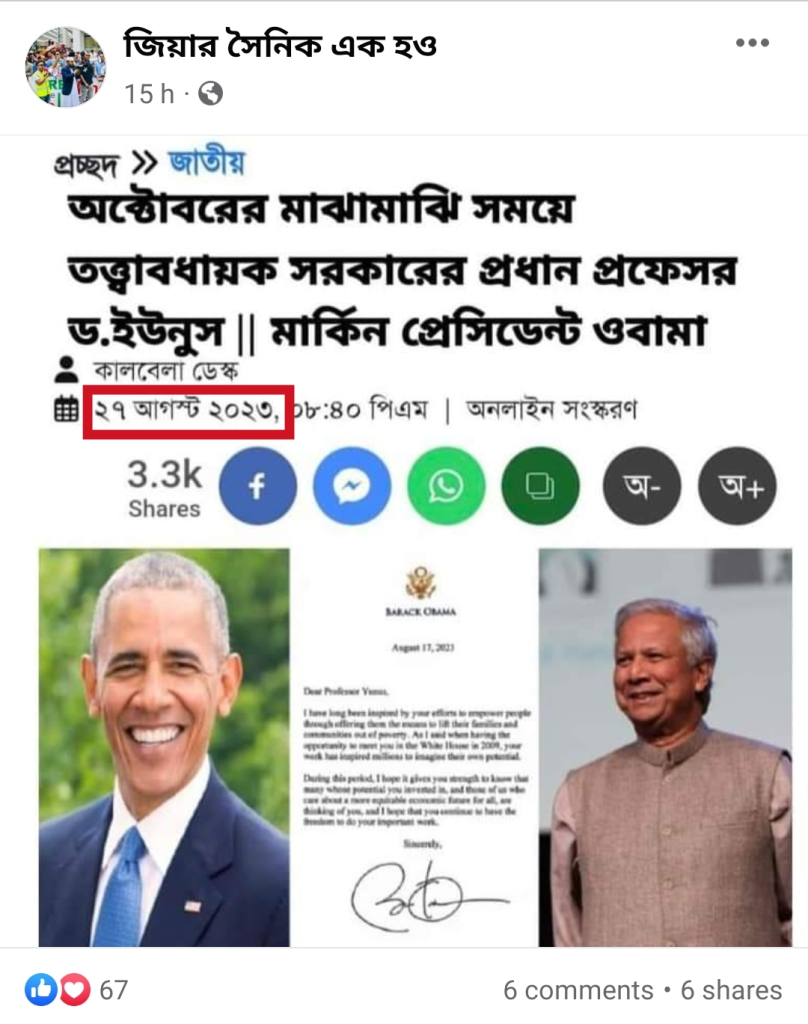Click the Barack Obama letter image
Screen dimensions: 808x1024
tap(414, 747)
